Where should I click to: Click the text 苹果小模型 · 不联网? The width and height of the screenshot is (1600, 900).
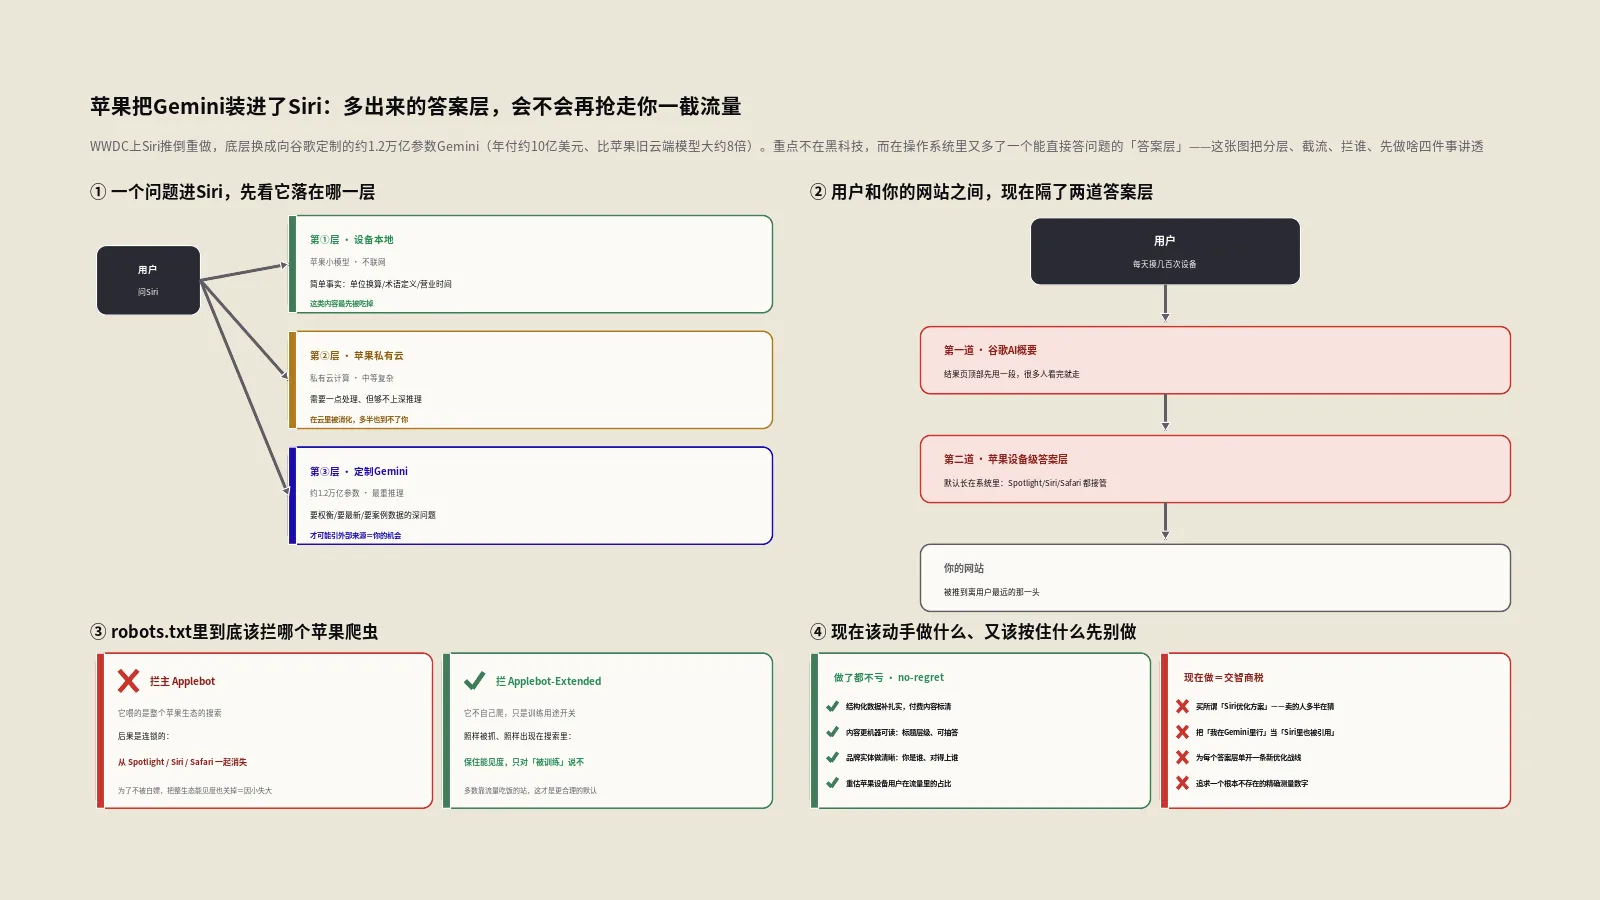point(347,262)
